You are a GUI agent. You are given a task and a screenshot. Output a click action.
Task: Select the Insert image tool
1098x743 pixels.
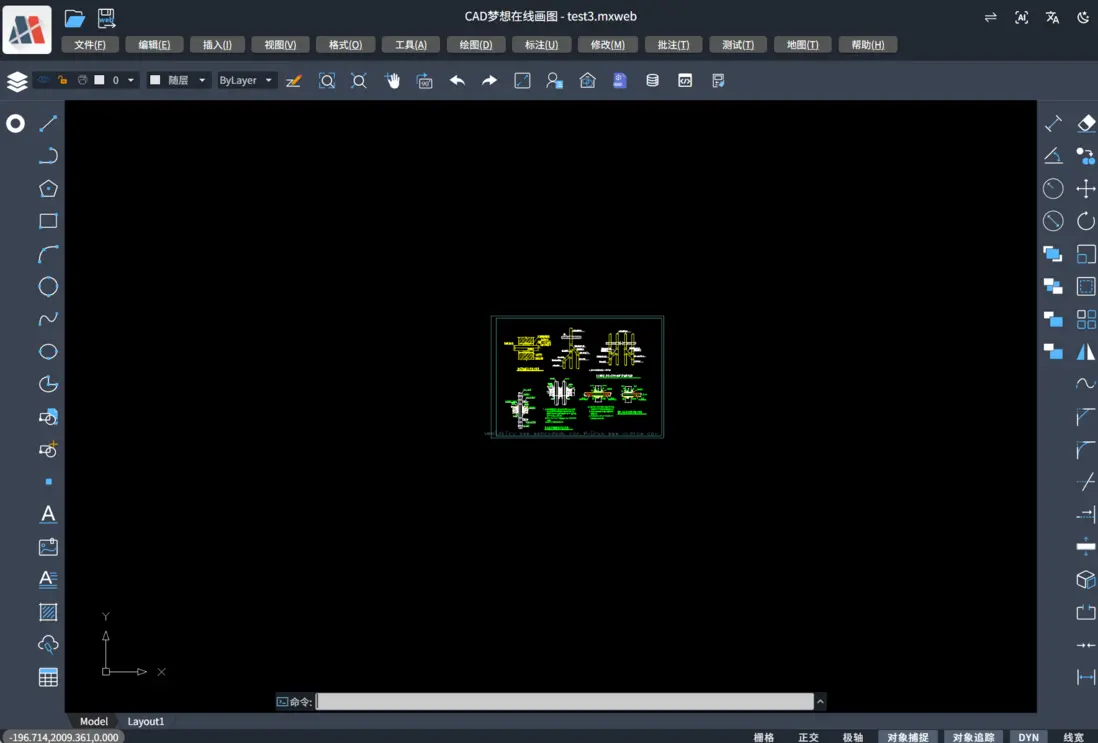pos(48,547)
